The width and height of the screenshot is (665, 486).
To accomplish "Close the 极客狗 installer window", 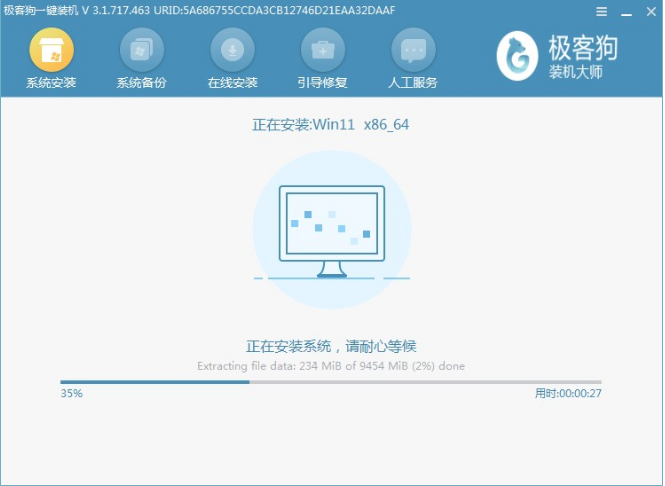I will point(651,11).
